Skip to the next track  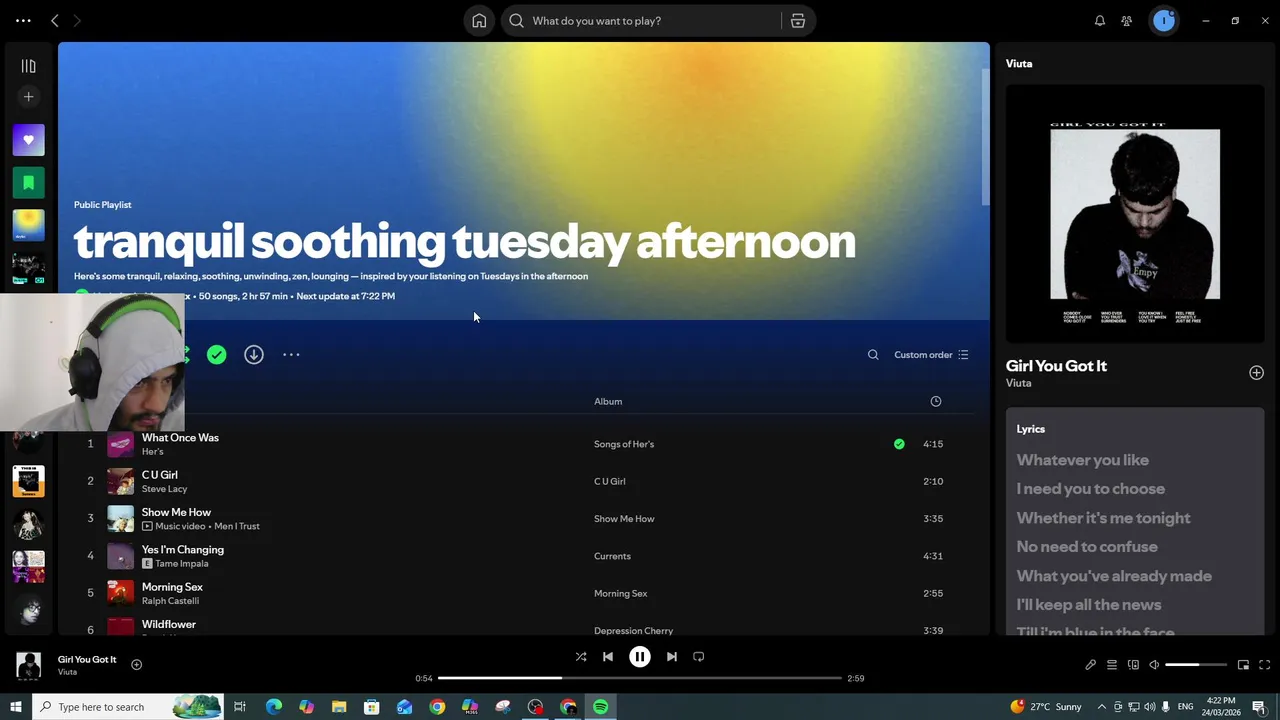point(672,657)
